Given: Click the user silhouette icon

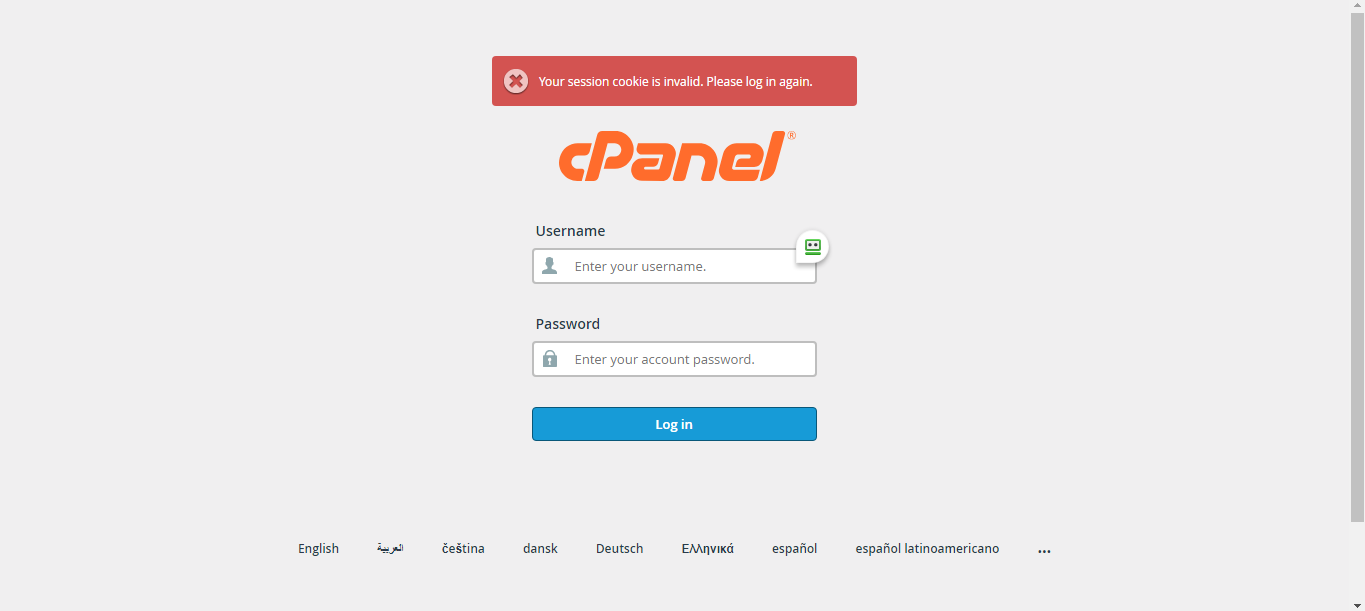Looking at the screenshot, I should (549, 266).
